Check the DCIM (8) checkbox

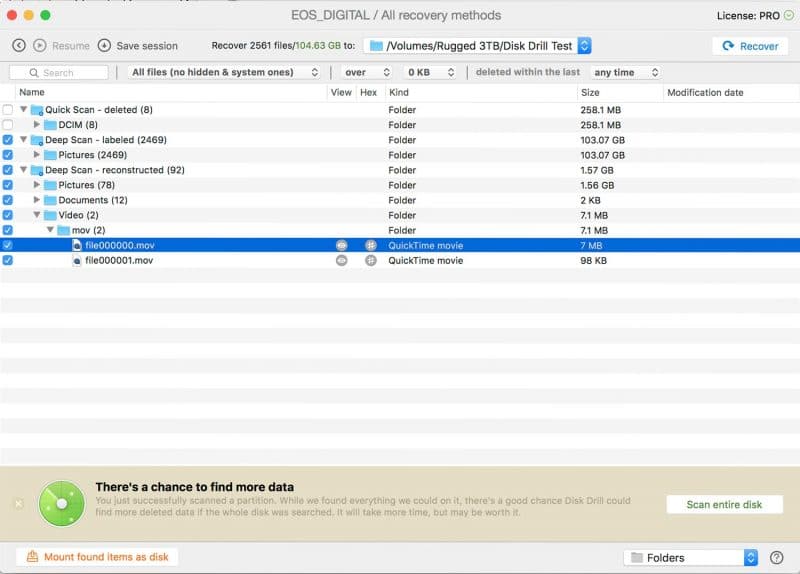pos(8,124)
